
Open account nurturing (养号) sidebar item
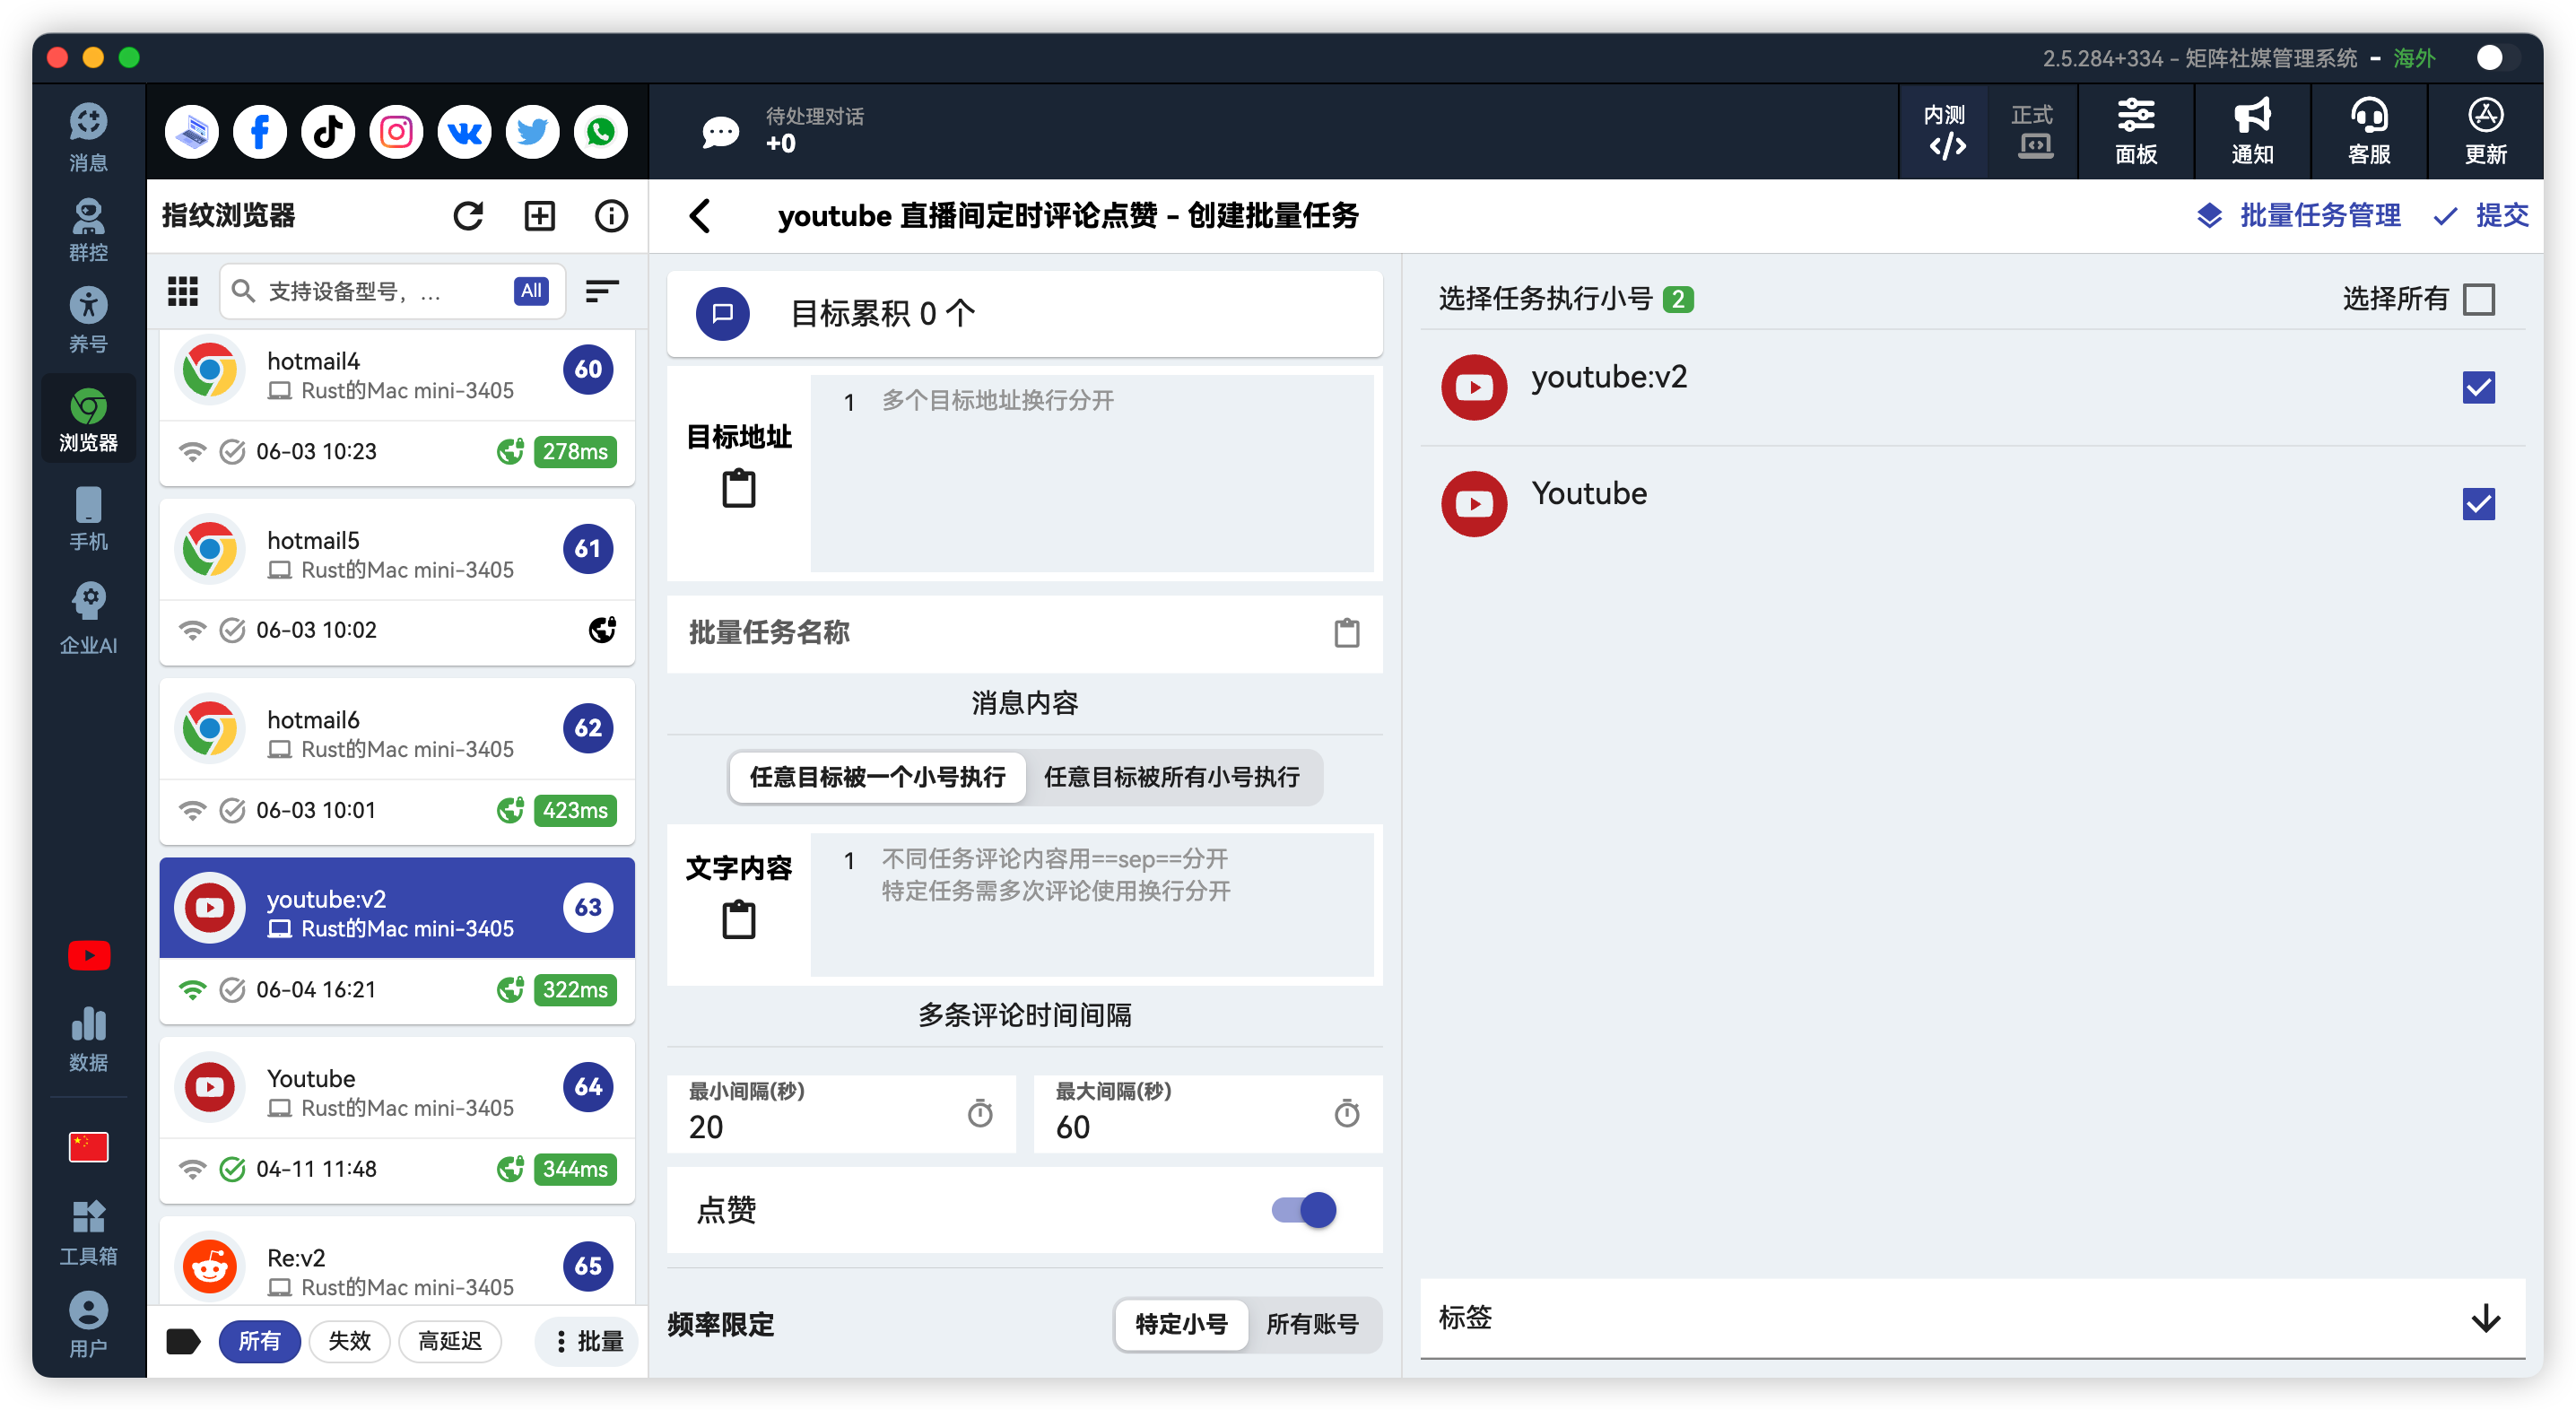tap(88, 320)
